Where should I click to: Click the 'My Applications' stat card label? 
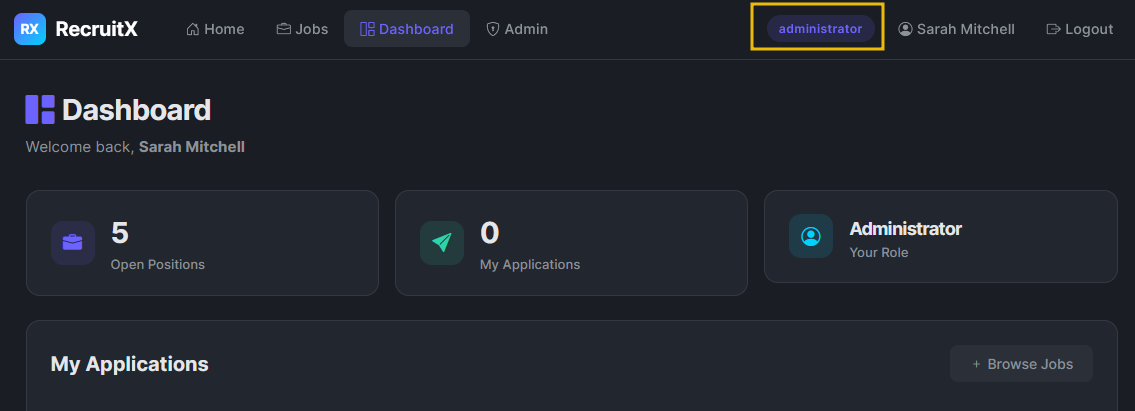pos(530,265)
